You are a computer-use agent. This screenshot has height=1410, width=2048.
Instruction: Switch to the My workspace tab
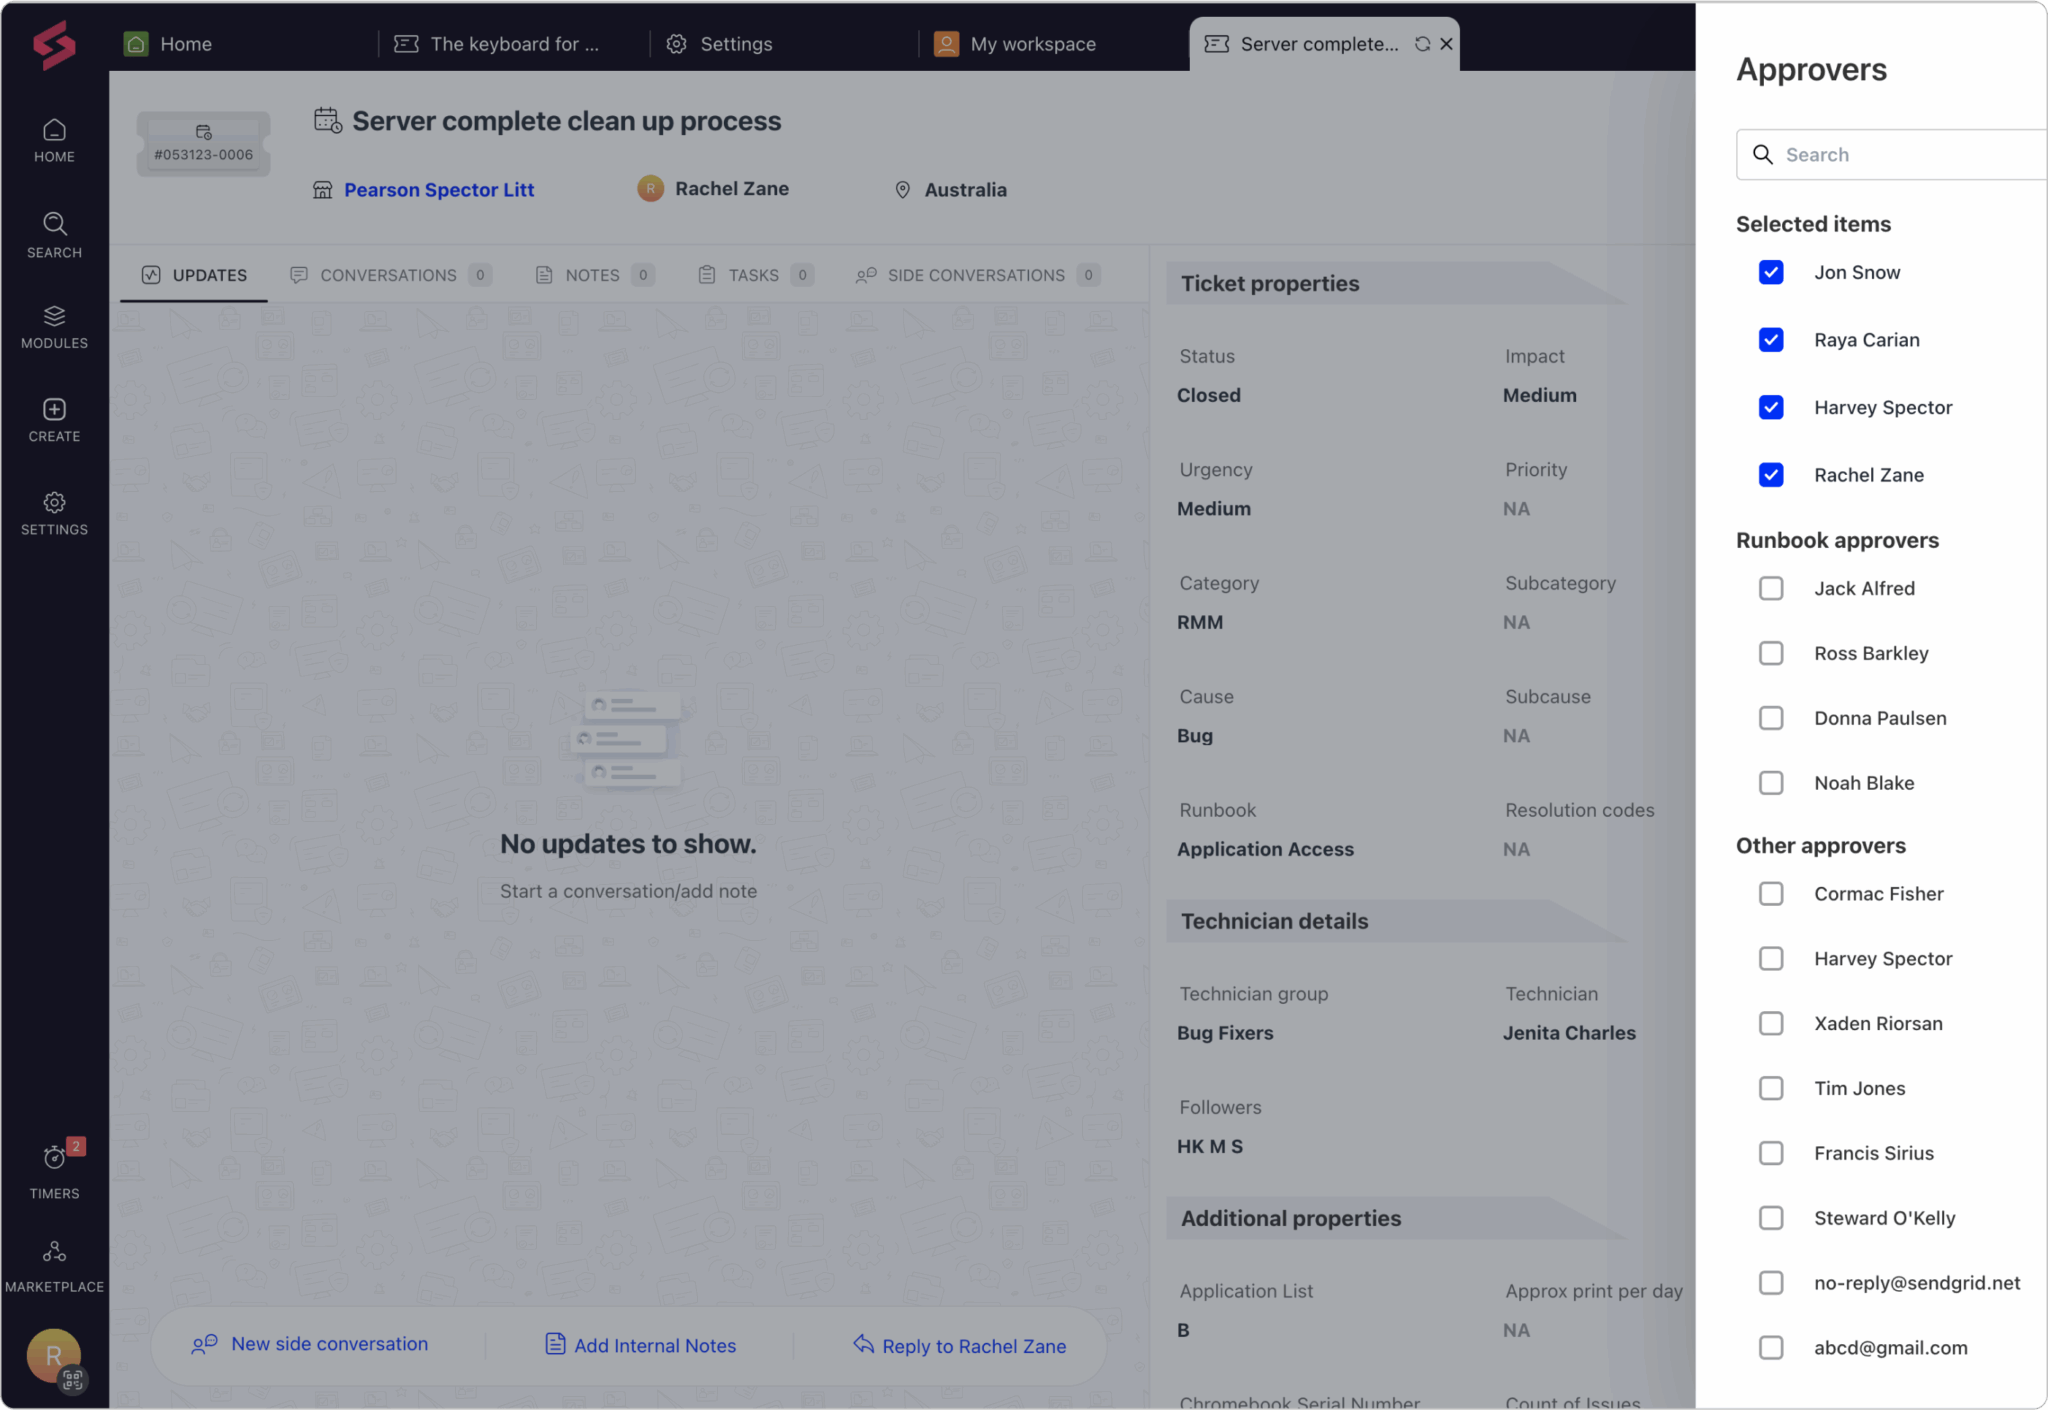1032,44
